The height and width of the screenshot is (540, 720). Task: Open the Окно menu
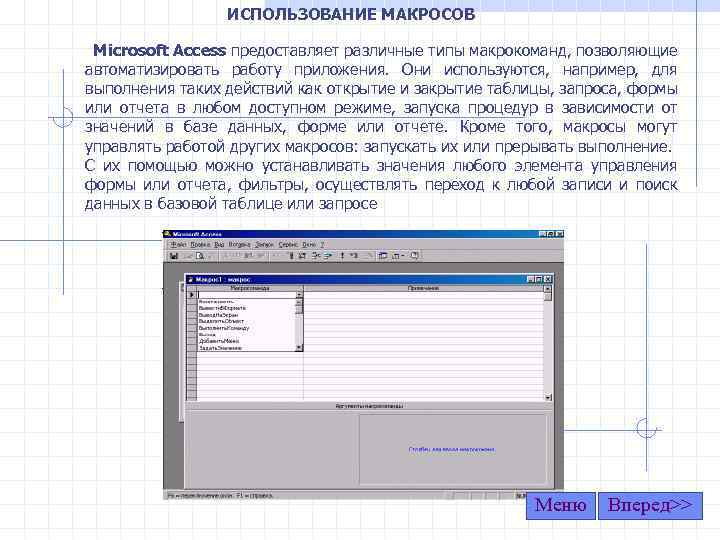(309, 245)
